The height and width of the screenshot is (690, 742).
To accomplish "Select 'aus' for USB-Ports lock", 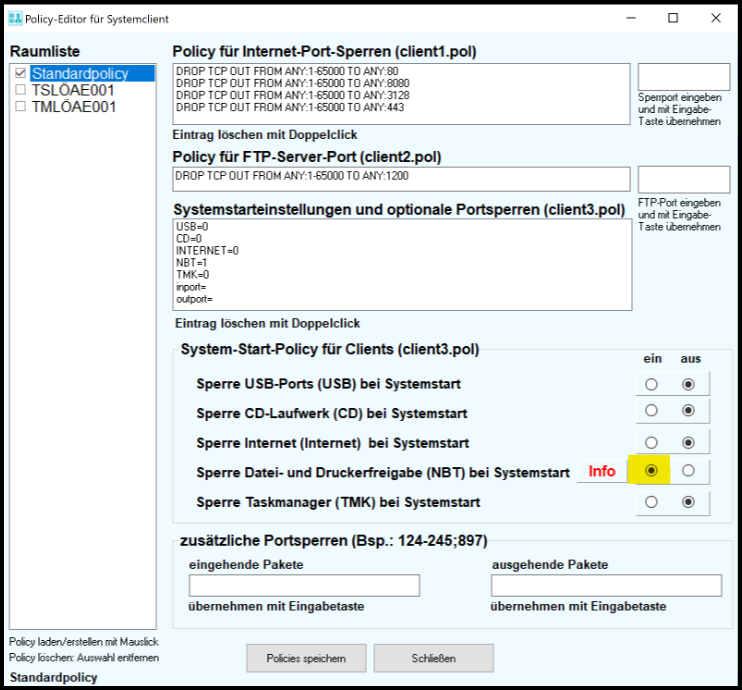I will pos(688,384).
